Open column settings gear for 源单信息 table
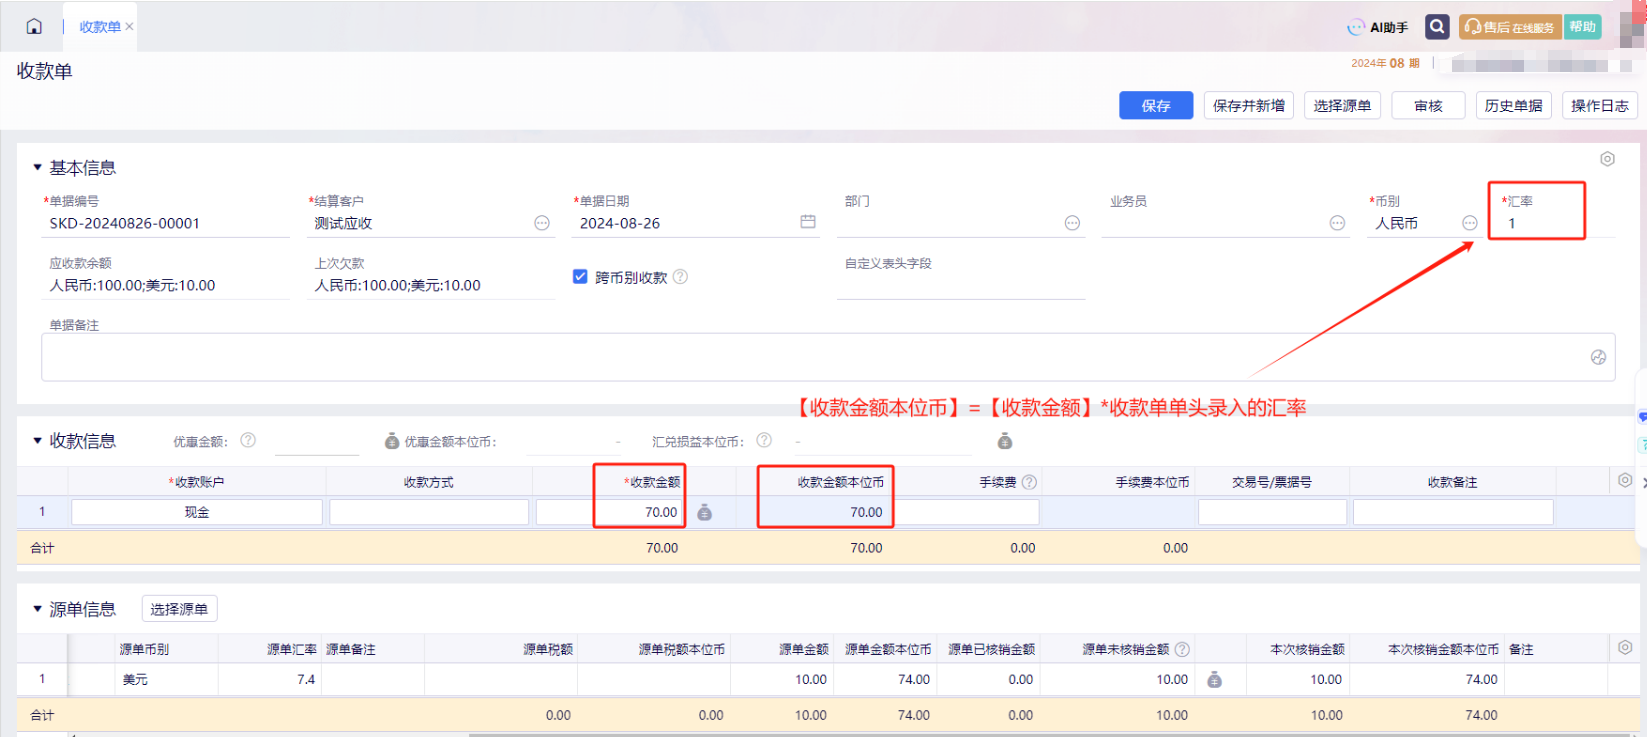Viewport: 1647px width, 737px height. point(1625,648)
